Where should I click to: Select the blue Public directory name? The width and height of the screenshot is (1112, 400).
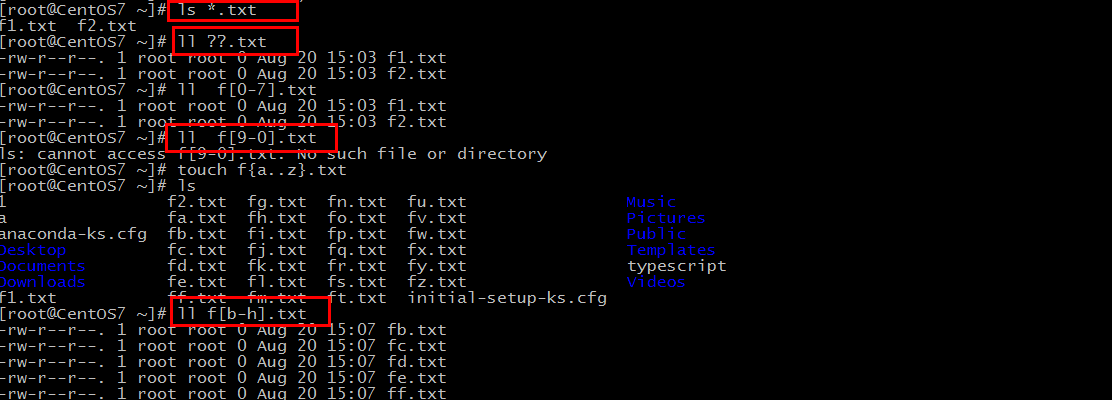click(x=656, y=234)
